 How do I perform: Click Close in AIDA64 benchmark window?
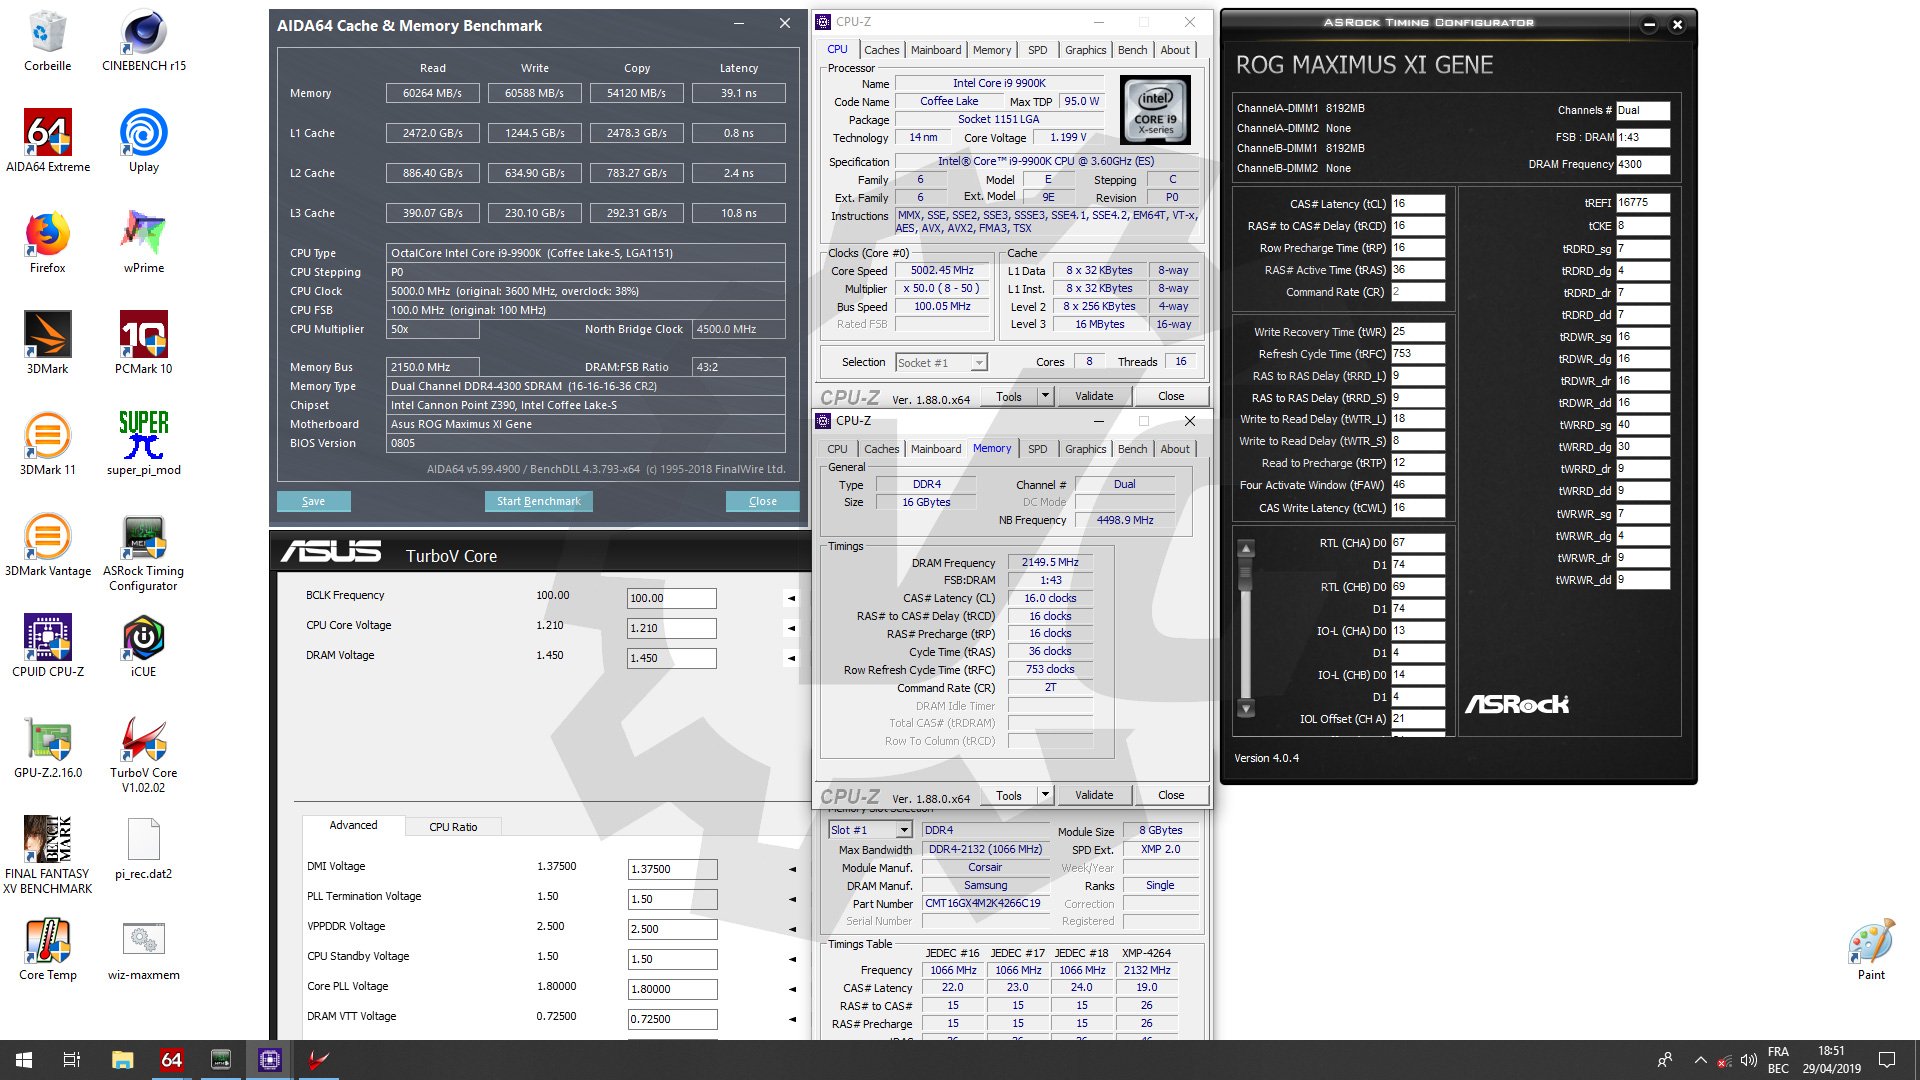(x=763, y=501)
